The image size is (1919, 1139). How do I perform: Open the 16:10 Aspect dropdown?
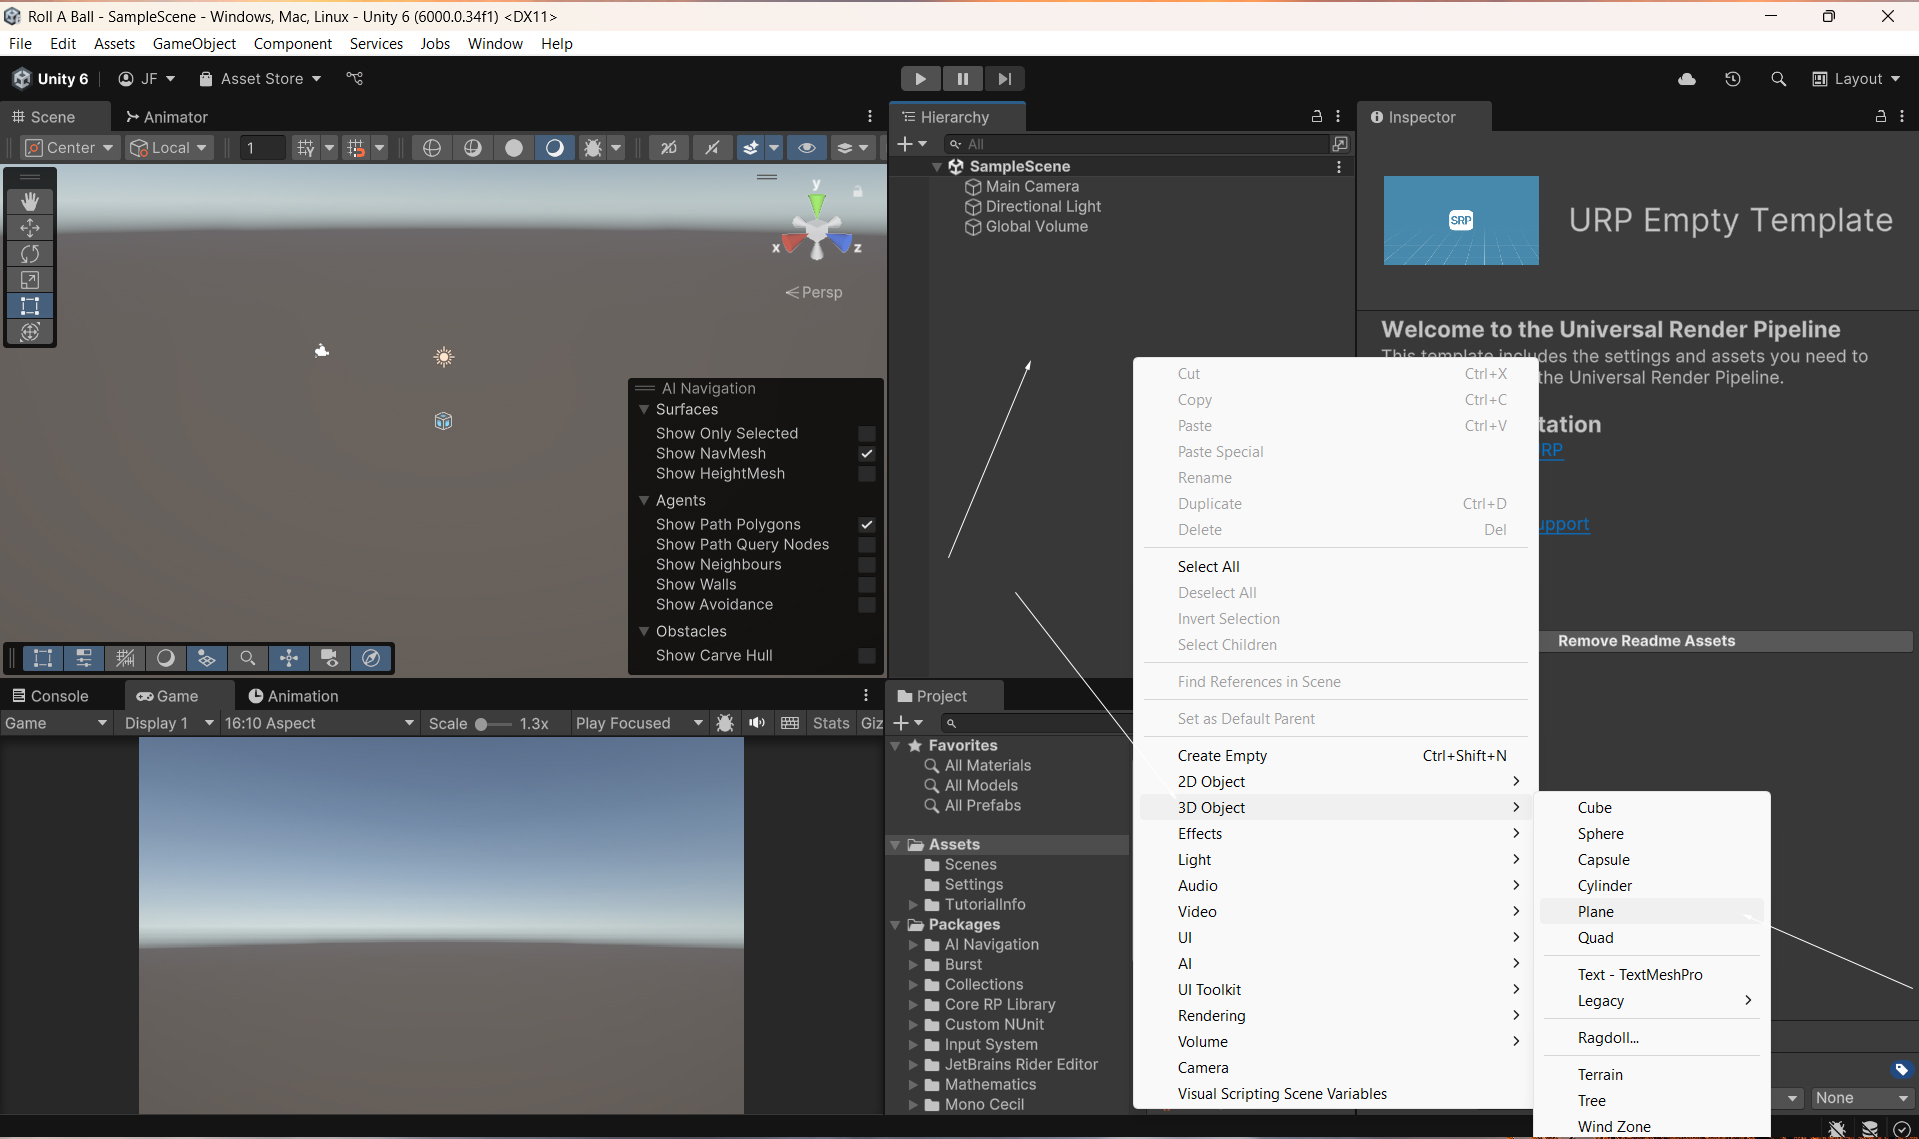(318, 723)
